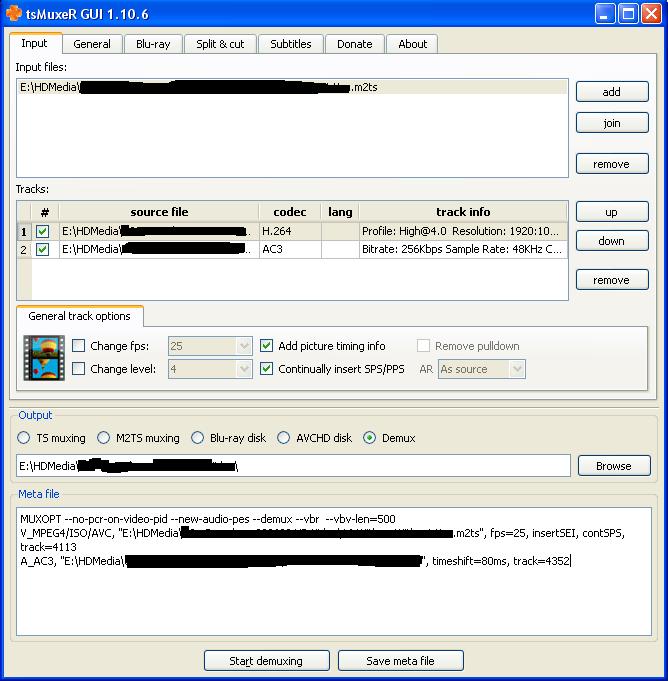This screenshot has width=668, height=681.
Task: Click the tsMuxeR orange app icon
Action: point(13,13)
